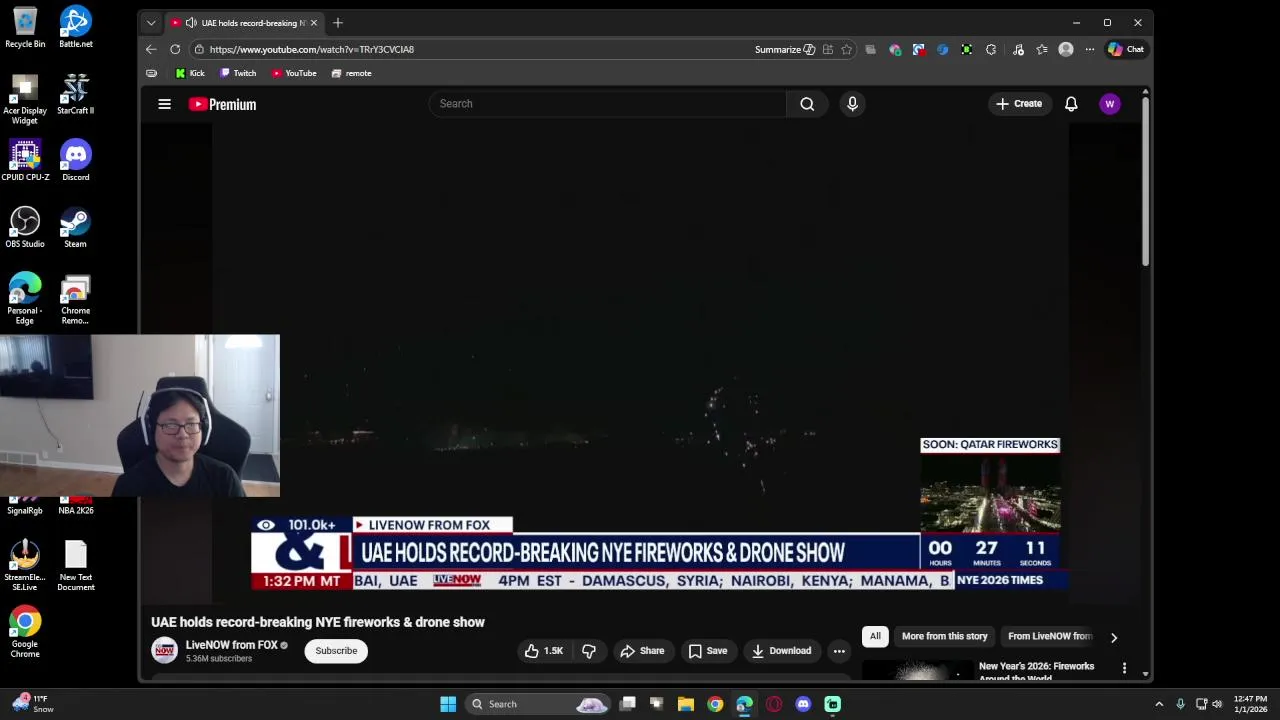
Task: Open Discord from the taskbar
Action: (803, 704)
